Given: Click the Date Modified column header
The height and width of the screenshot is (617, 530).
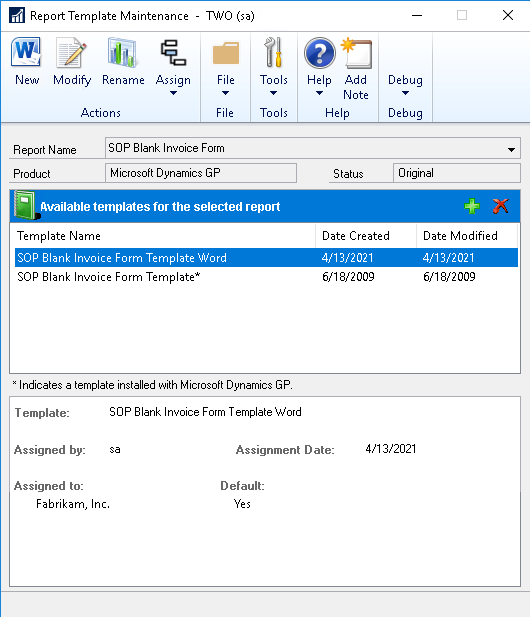Looking at the screenshot, I should 467,236.
